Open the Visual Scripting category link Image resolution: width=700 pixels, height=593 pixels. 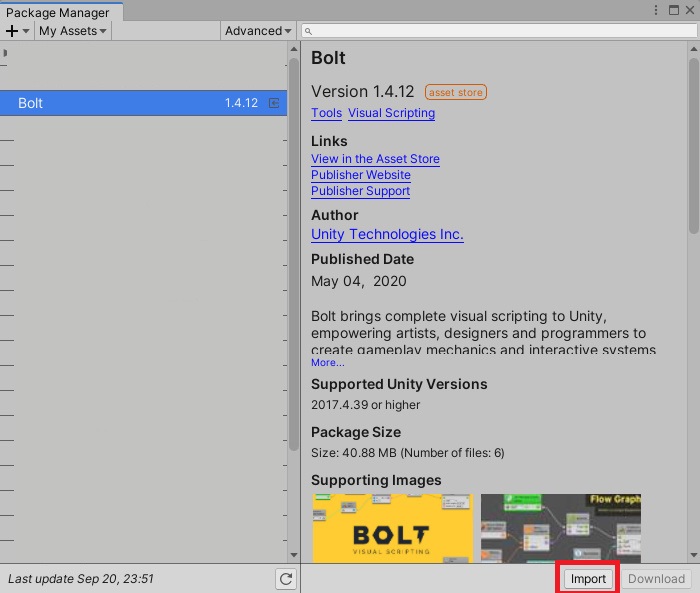coord(392,113)
